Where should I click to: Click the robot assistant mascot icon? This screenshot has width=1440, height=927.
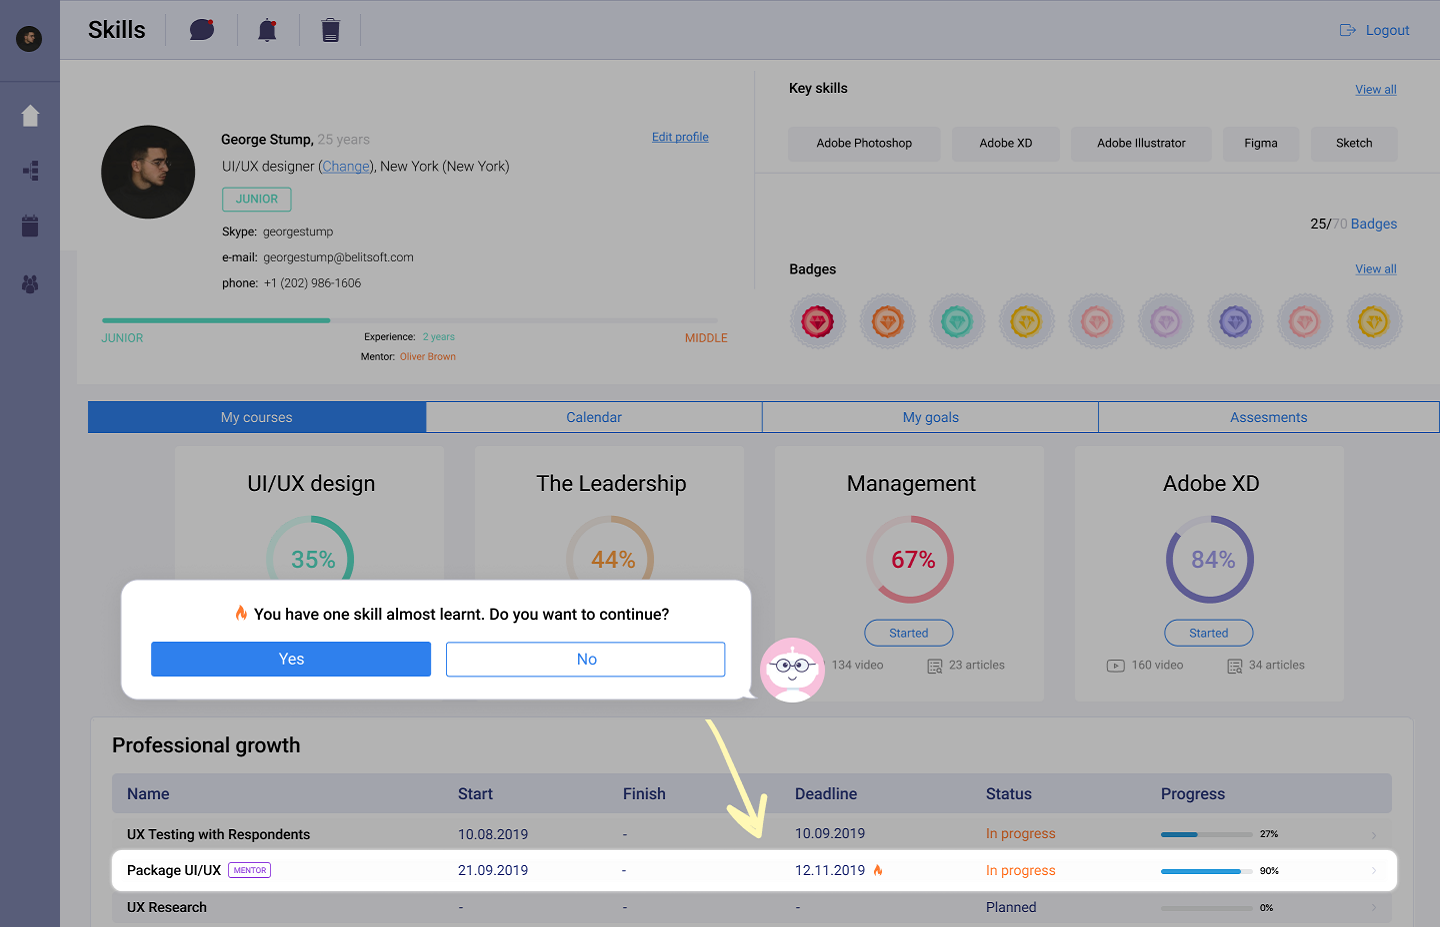tap(793, 670)
